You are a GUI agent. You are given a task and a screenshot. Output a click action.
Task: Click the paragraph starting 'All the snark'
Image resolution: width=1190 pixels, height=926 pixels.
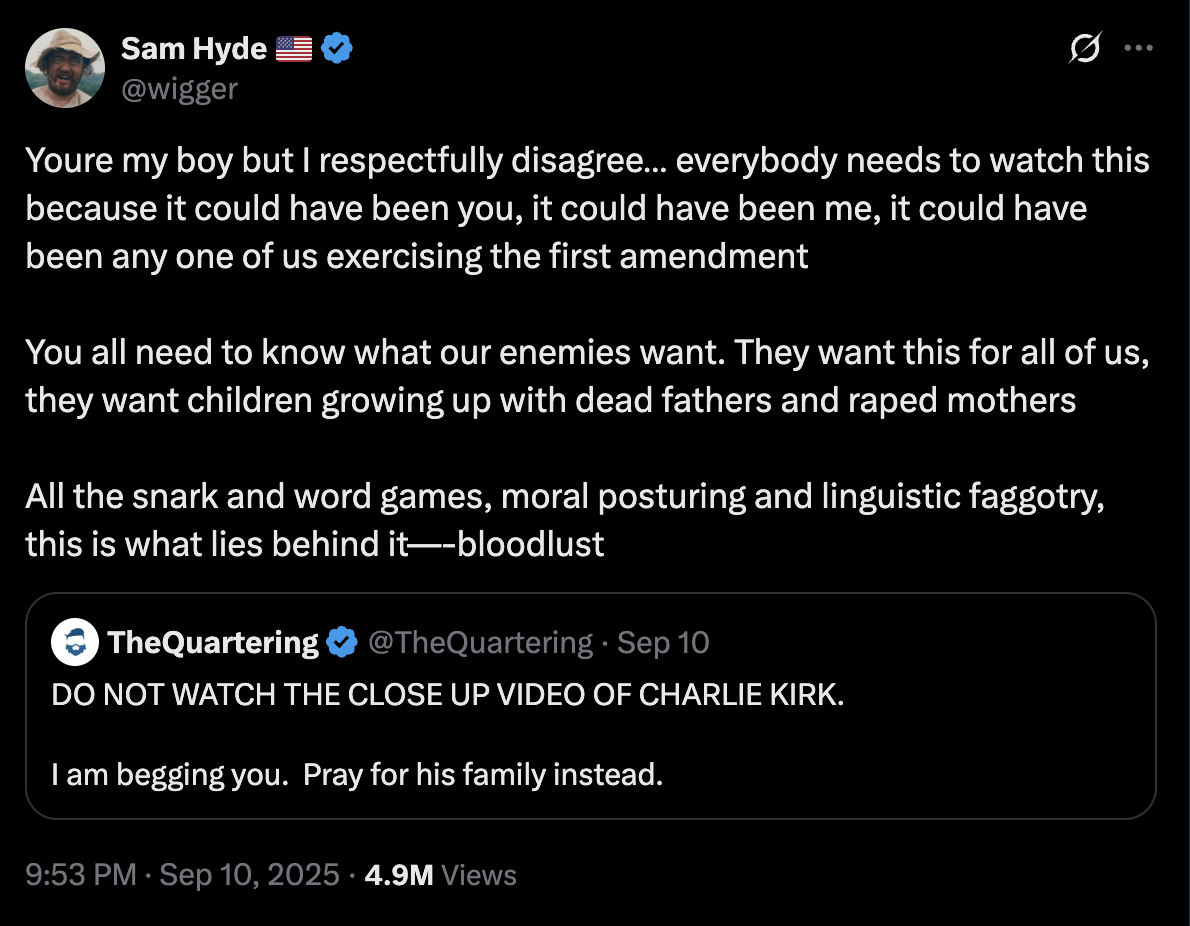565,520
